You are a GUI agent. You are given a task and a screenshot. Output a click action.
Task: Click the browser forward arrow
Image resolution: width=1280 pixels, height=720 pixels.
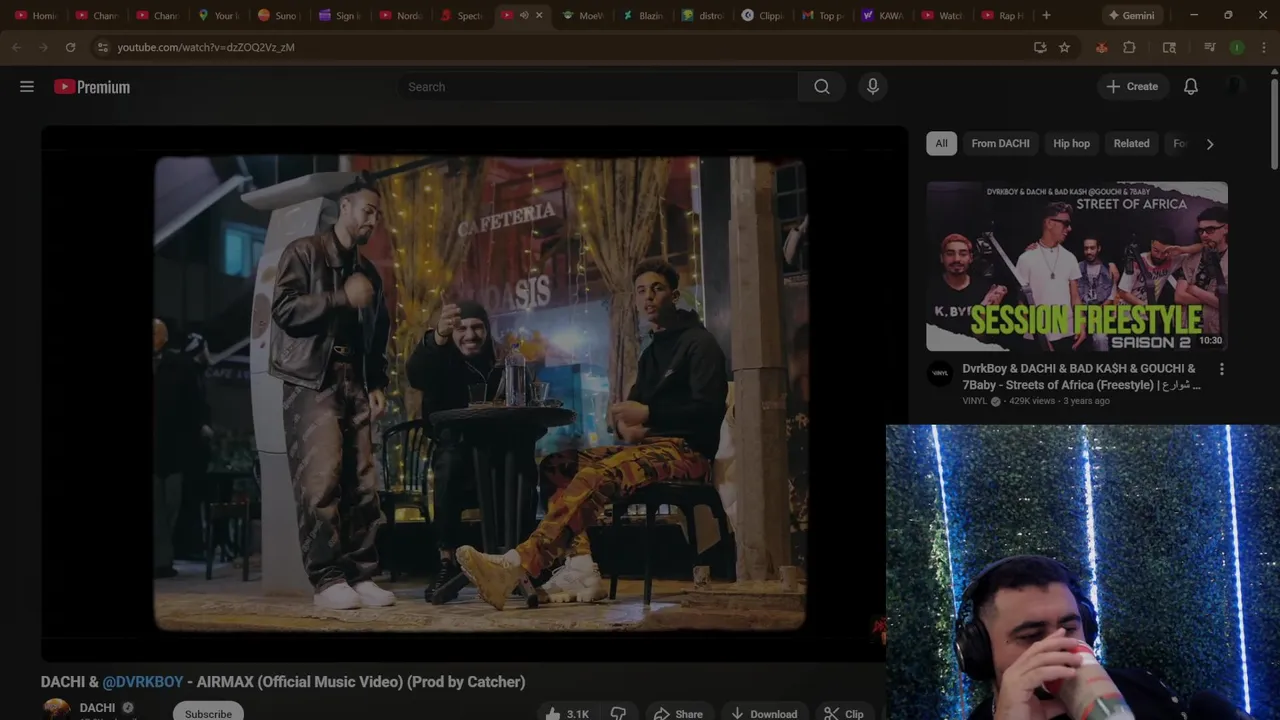coord(43,47)
